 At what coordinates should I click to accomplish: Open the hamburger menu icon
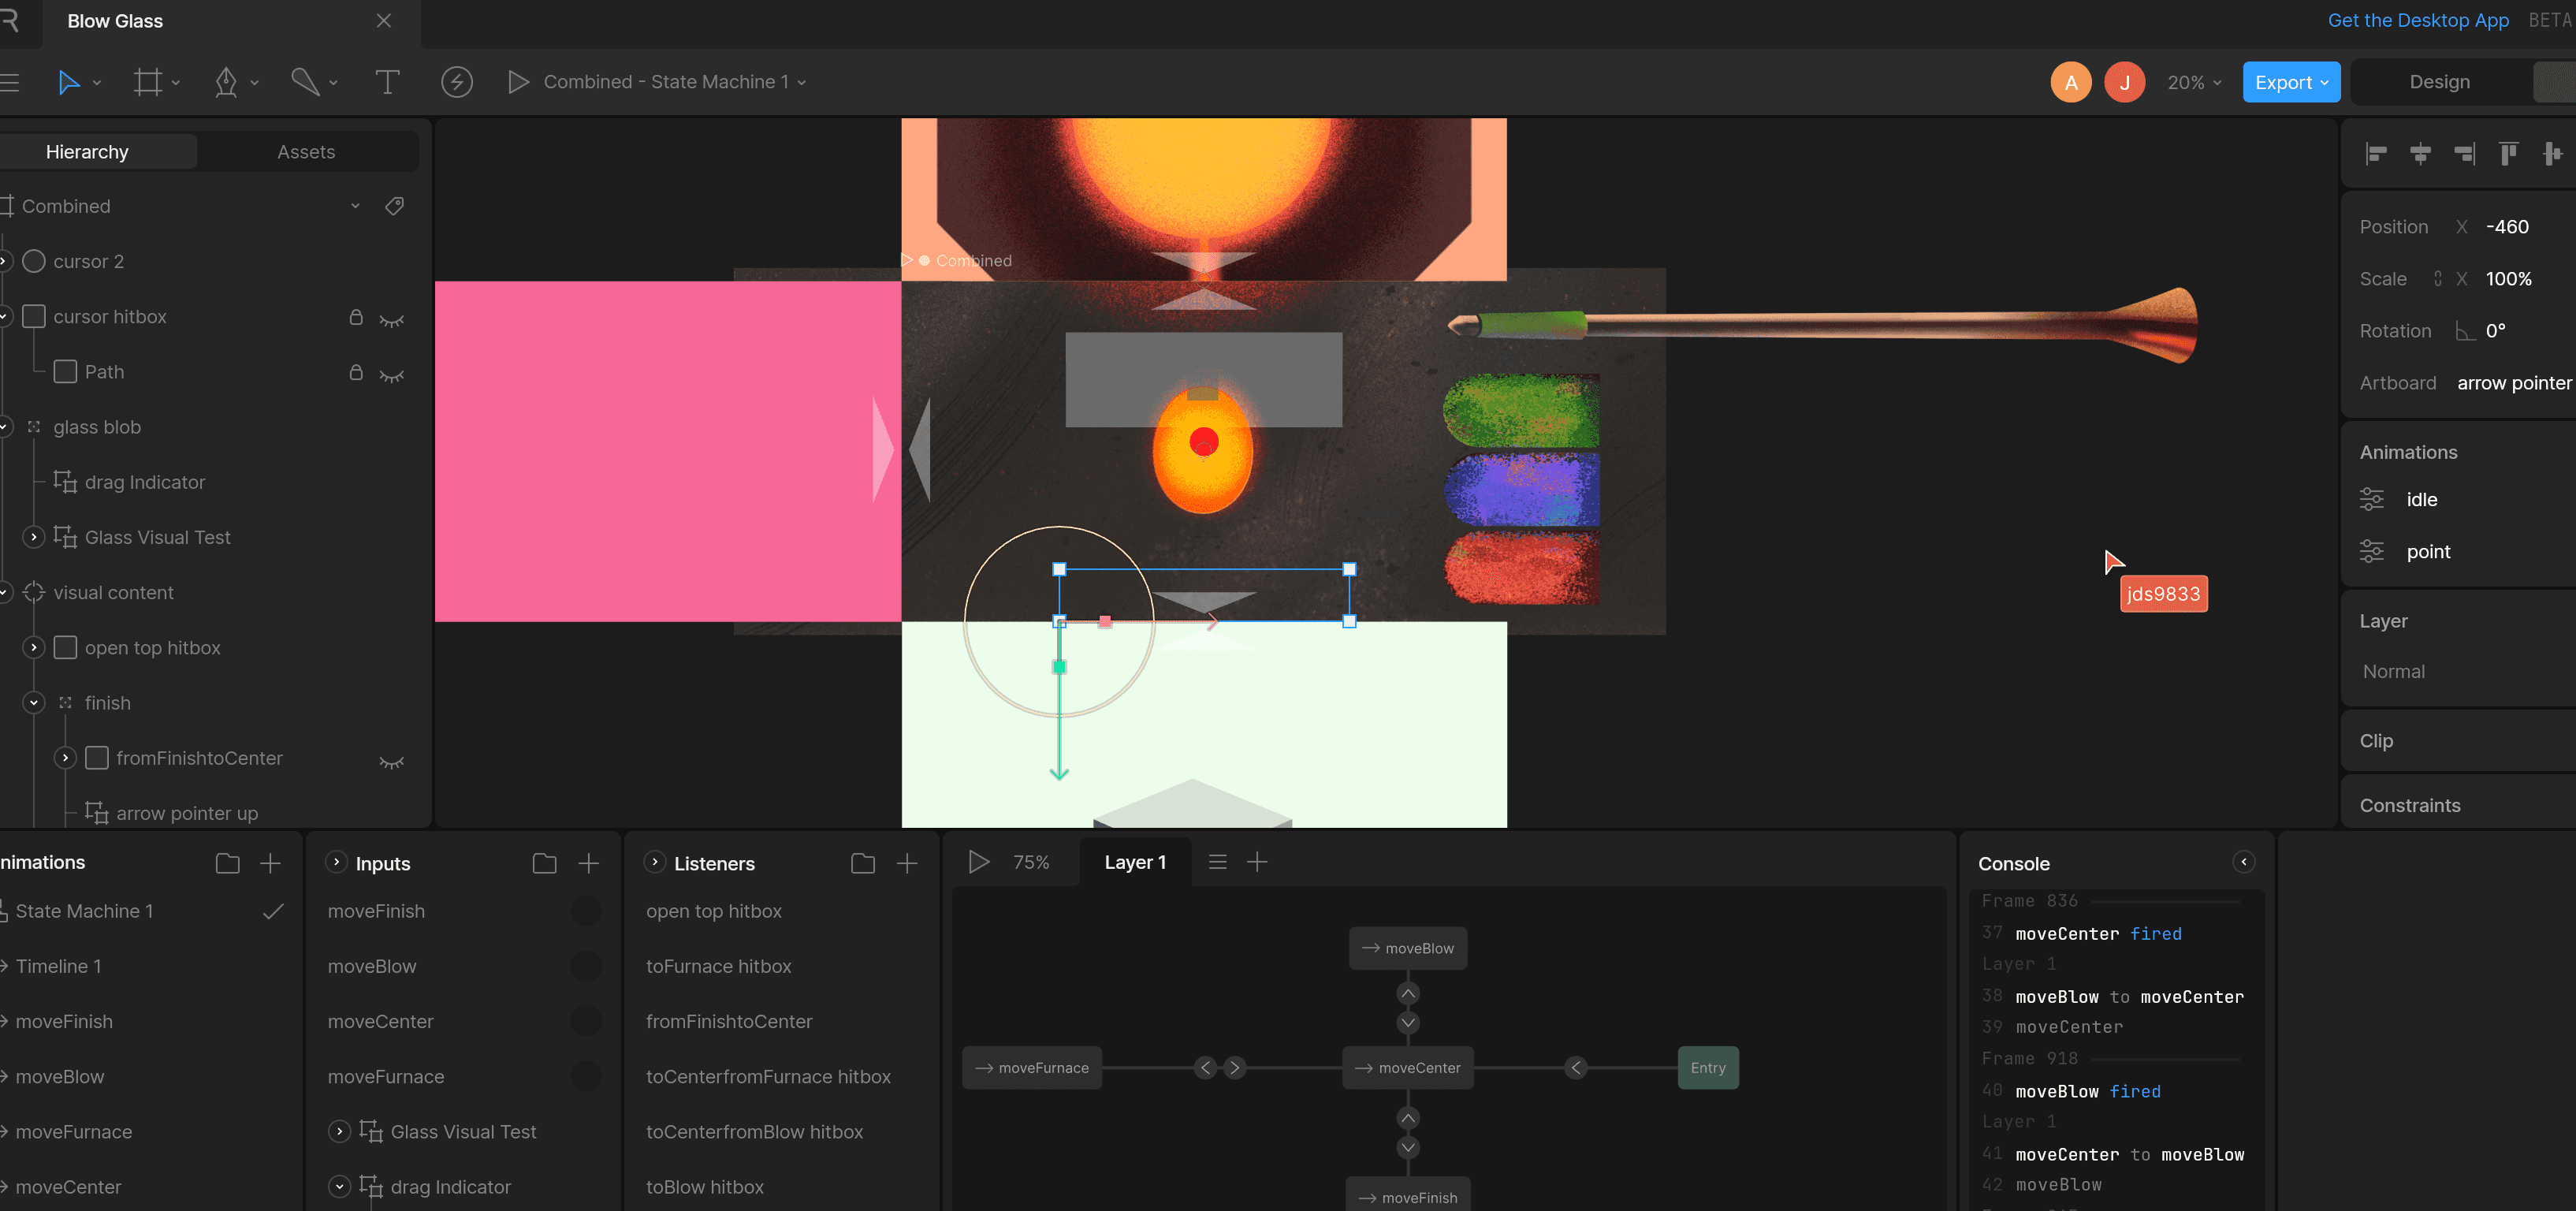(x=10, y=82)
